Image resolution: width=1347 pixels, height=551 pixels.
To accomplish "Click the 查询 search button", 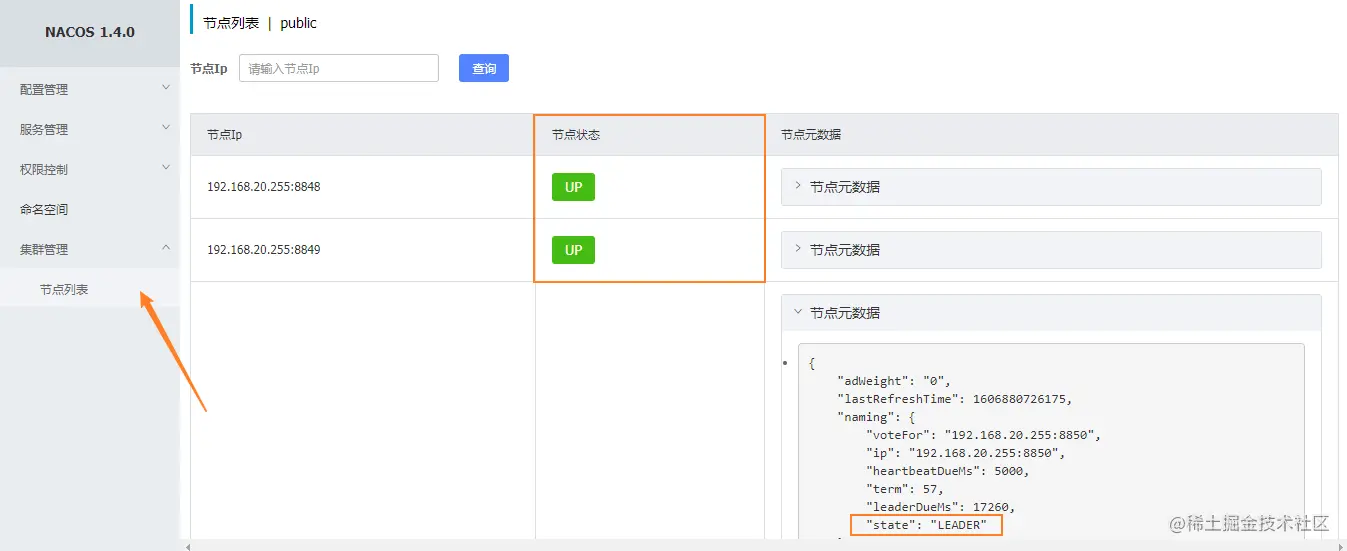I will (x=484, y=68).
